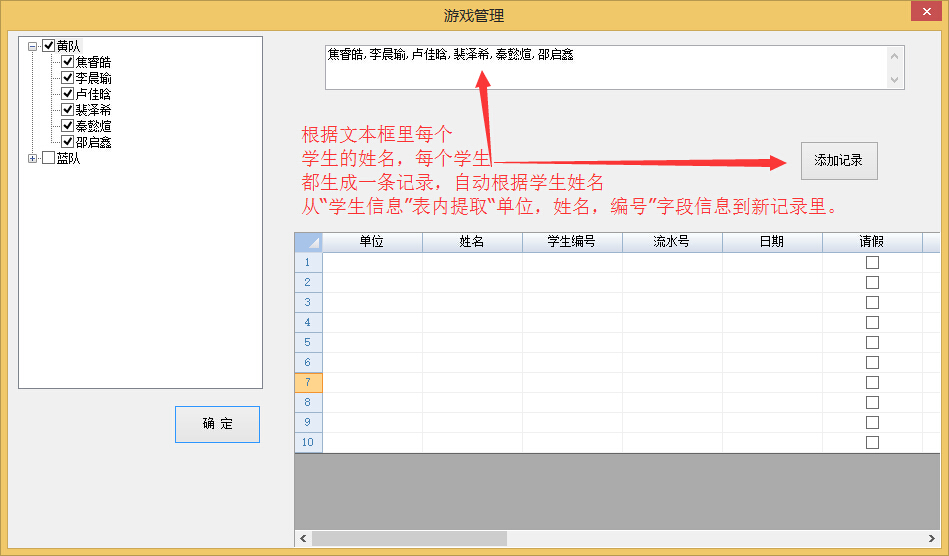Select grid row header 10

pos(309,442)
